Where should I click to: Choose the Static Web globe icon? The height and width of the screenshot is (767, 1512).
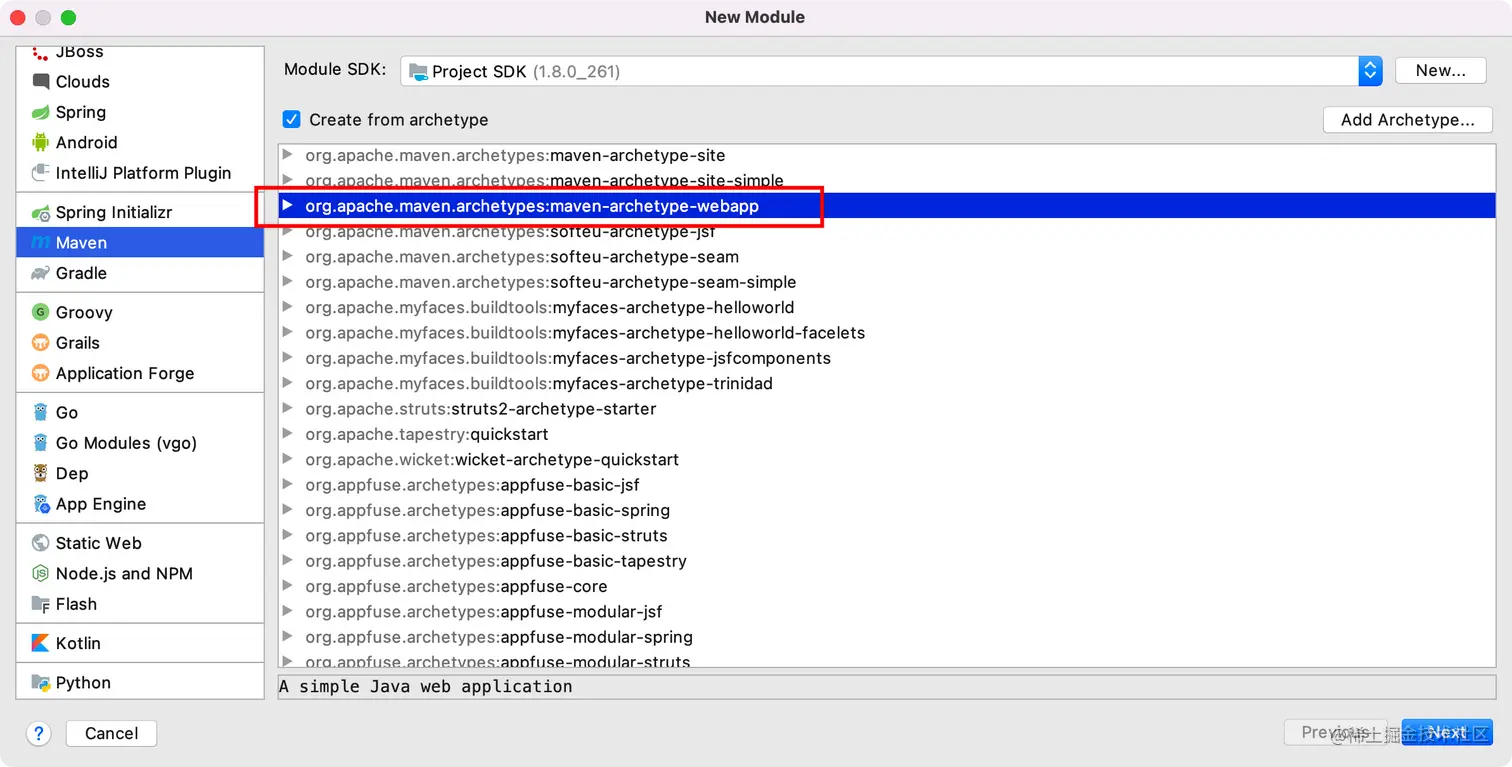coord(40,543)
